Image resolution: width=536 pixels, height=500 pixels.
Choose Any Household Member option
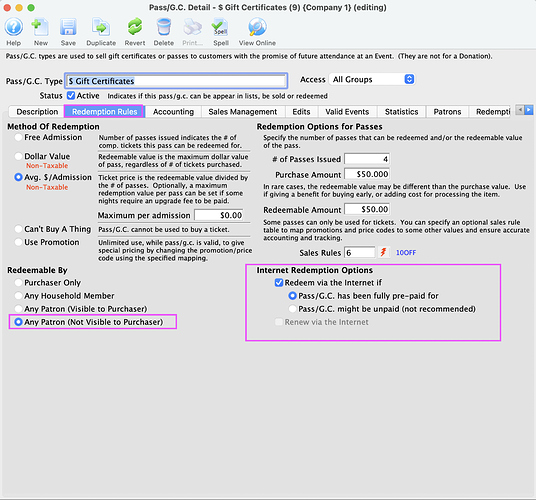pyautogui.click(x=18, y=296)
